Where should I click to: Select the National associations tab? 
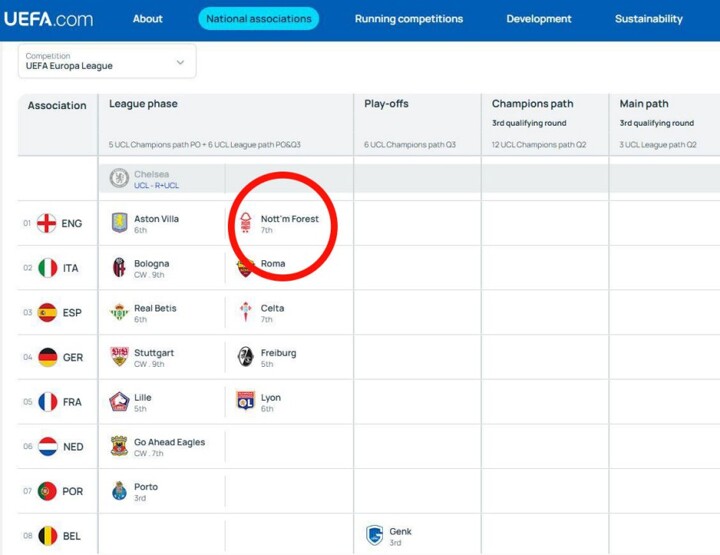(x=258, y=19)
